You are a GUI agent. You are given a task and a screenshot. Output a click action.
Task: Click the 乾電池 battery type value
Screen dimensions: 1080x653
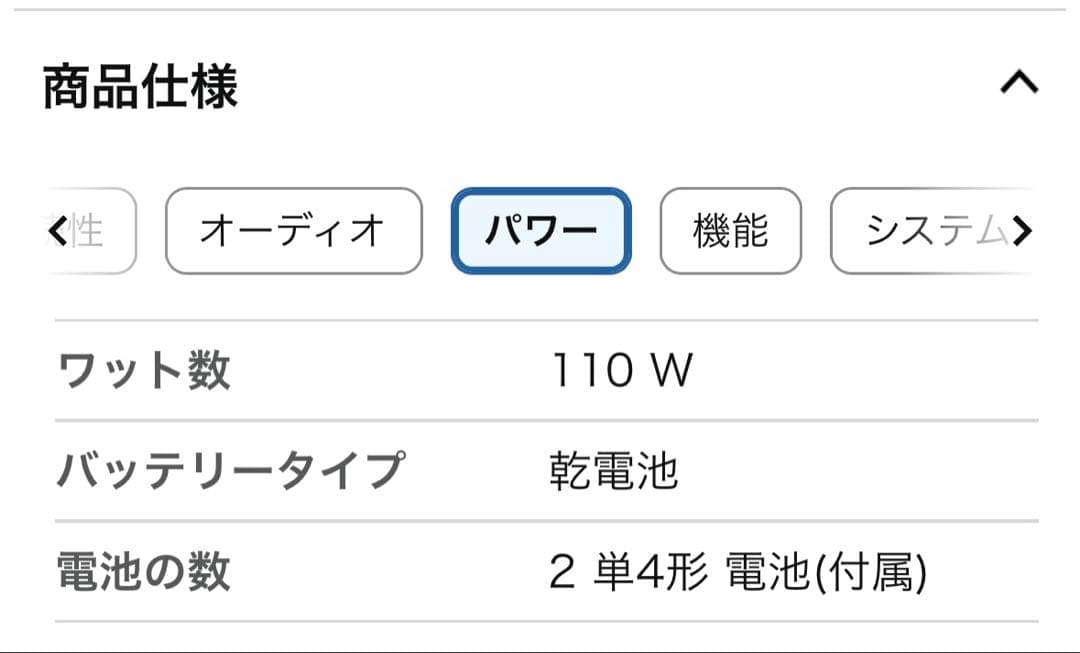[613, 472]
